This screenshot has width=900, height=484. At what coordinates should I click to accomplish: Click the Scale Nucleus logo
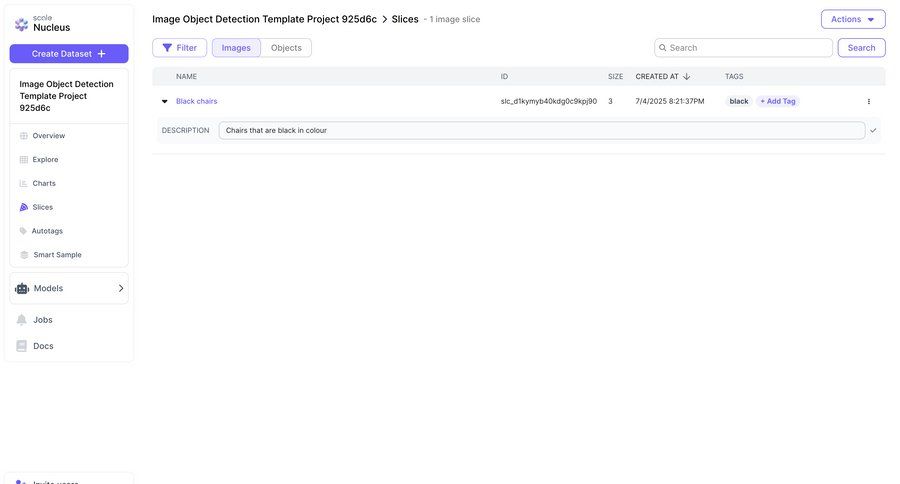pyautogui.click(x=42, y=24)
